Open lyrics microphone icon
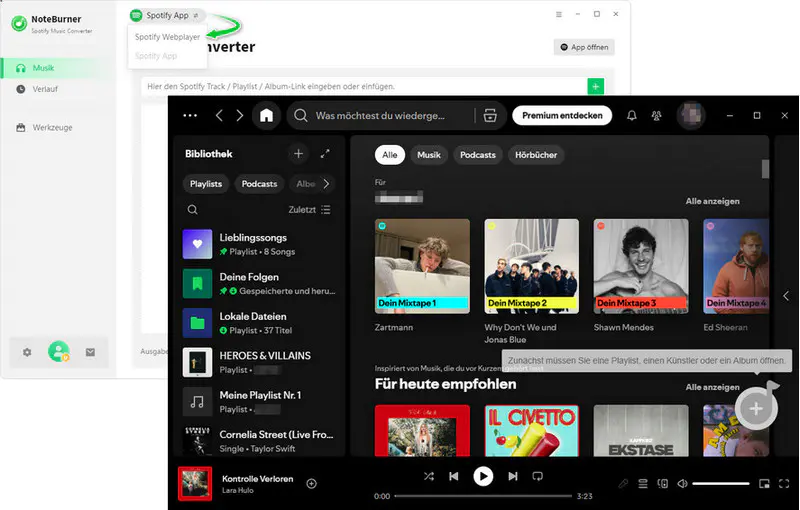The width and height of the screenshot is (800, 510). (623, 483)
